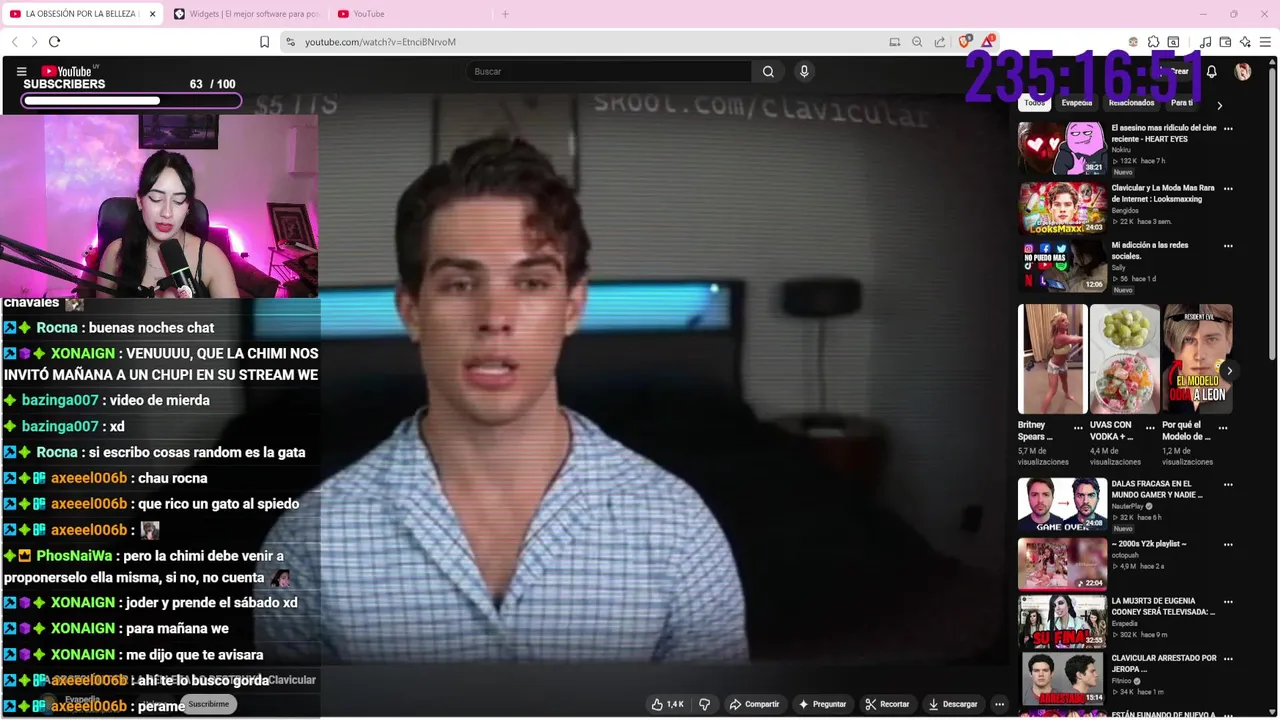This screenshot has height=720, width=1280.
Task: Select the 'Para ti' filter chip
Action: tap(1182, 103)
